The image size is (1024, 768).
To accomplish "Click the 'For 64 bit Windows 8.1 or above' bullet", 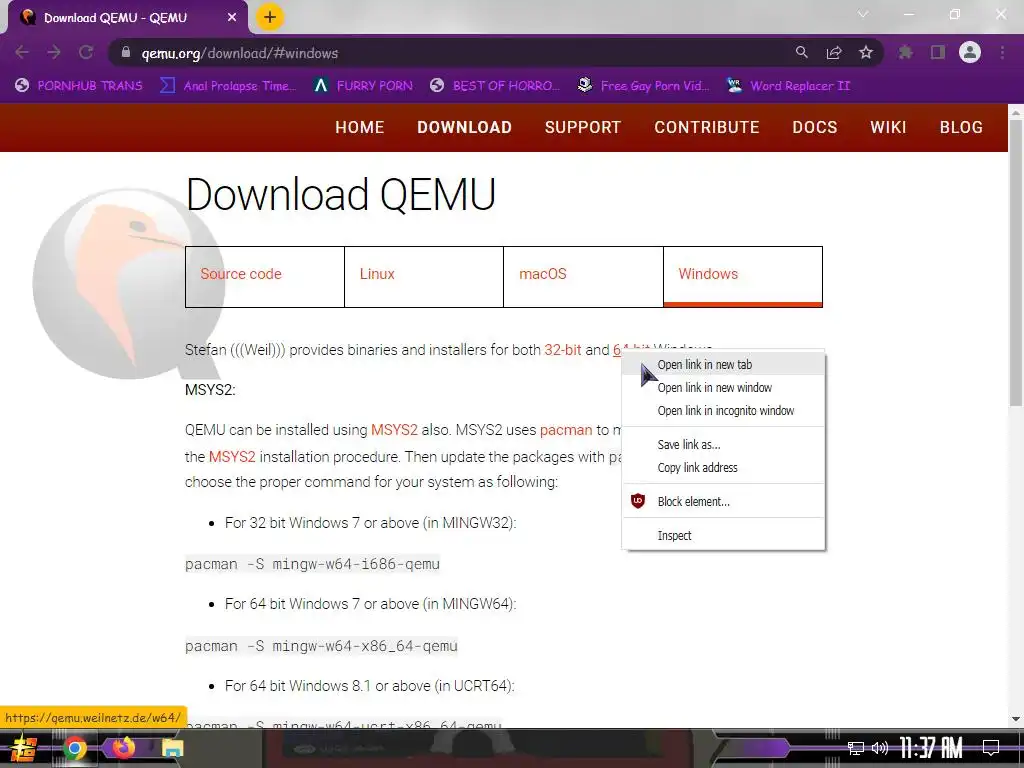I will click(x=370, y=686).
